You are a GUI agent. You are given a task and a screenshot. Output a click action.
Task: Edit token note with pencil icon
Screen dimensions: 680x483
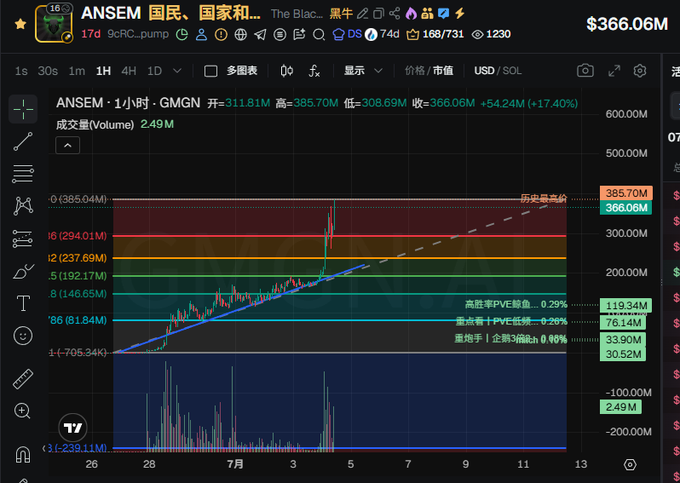coord(362,14)
